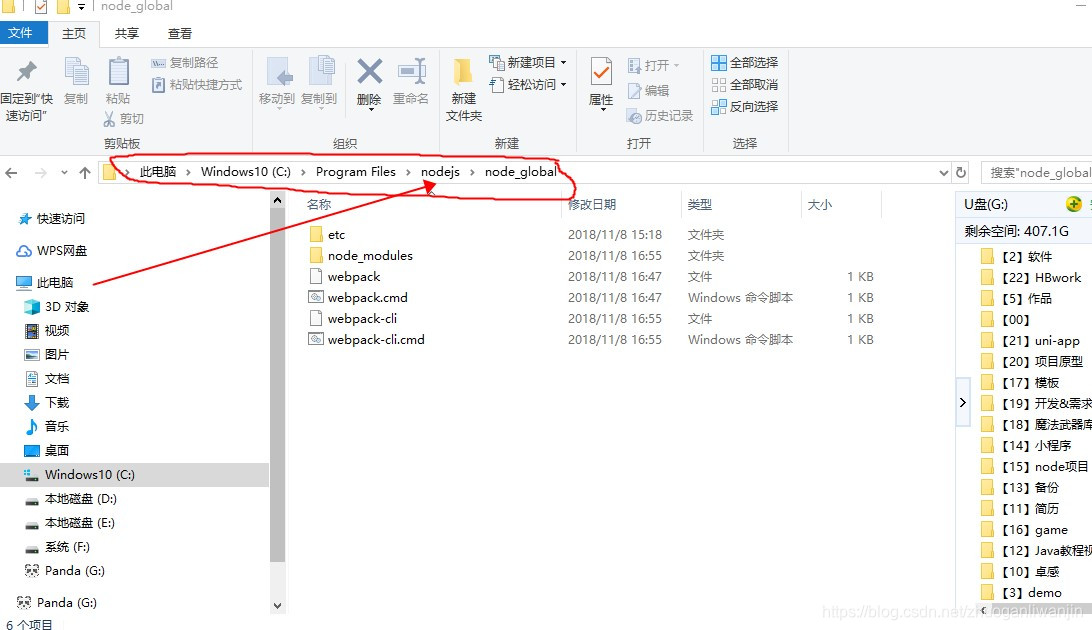The height and width of the screenshot is (630, 1092).
Task: Sort by 修改日期 column header
Action: pos(592,205)
